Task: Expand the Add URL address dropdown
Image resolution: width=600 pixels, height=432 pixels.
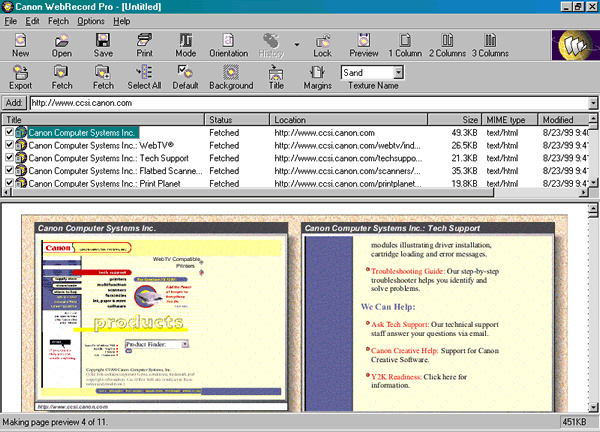Action: [593, 103]
